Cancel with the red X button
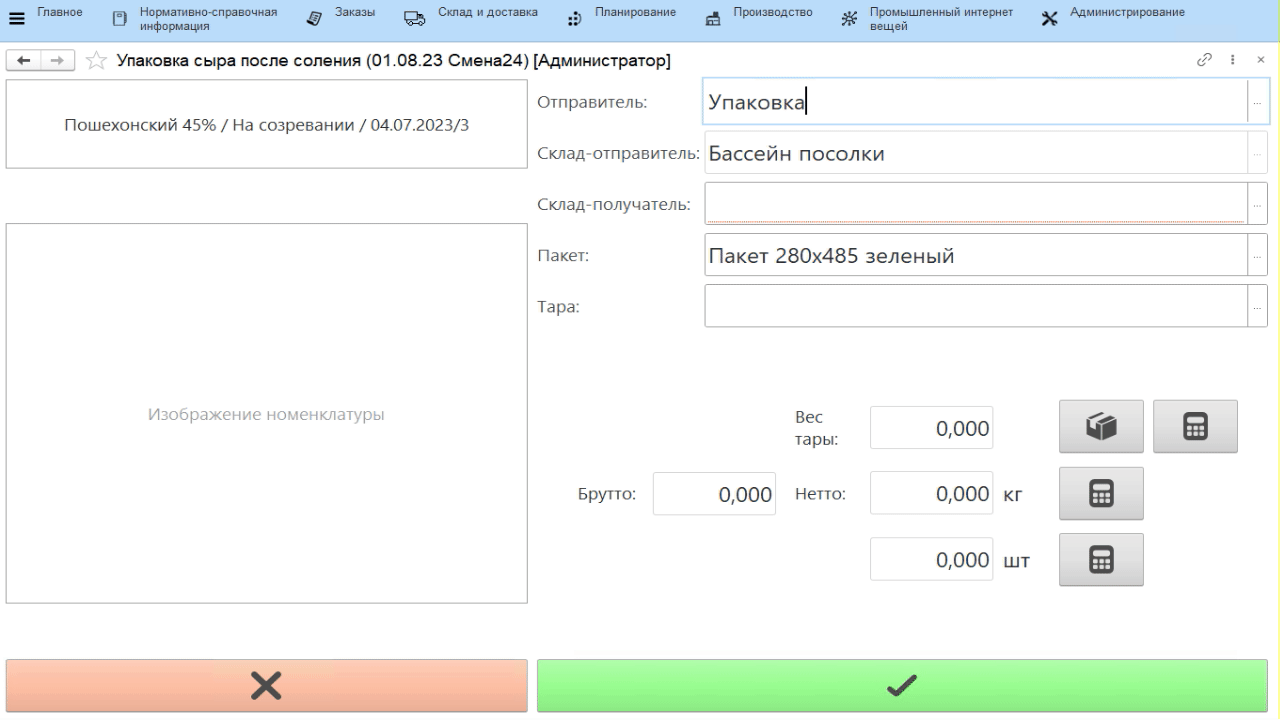 click(266, 685)
